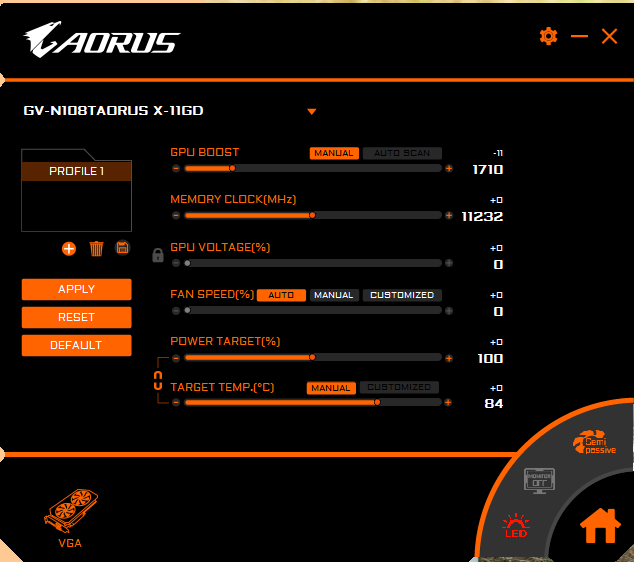Click the Target Temp value 84
This screenshot has height=562, width=634.
pyautogui.click(x=494, y=404)
